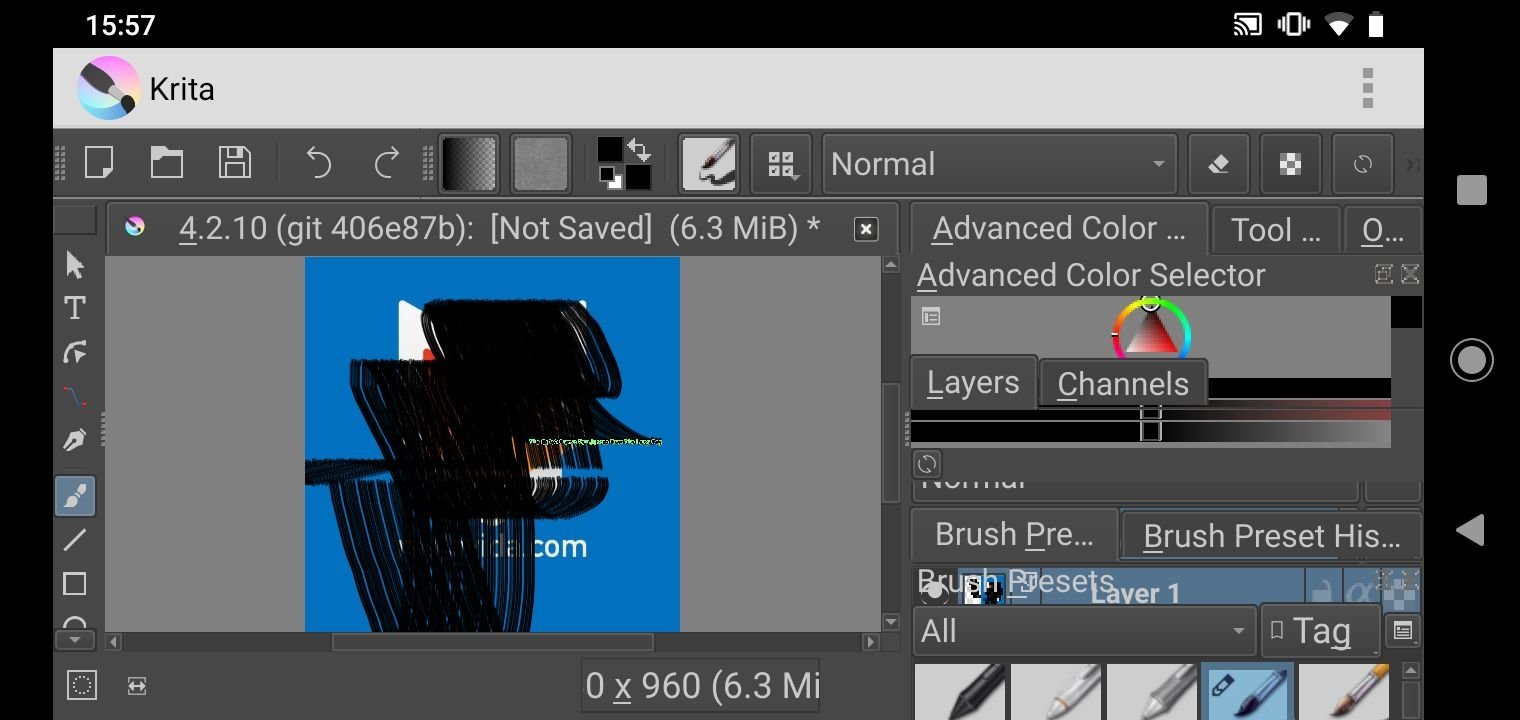Screen dimensions: 1520x720
Task: Expand the All brush tag dropdown
Action: coord(1083,631)
